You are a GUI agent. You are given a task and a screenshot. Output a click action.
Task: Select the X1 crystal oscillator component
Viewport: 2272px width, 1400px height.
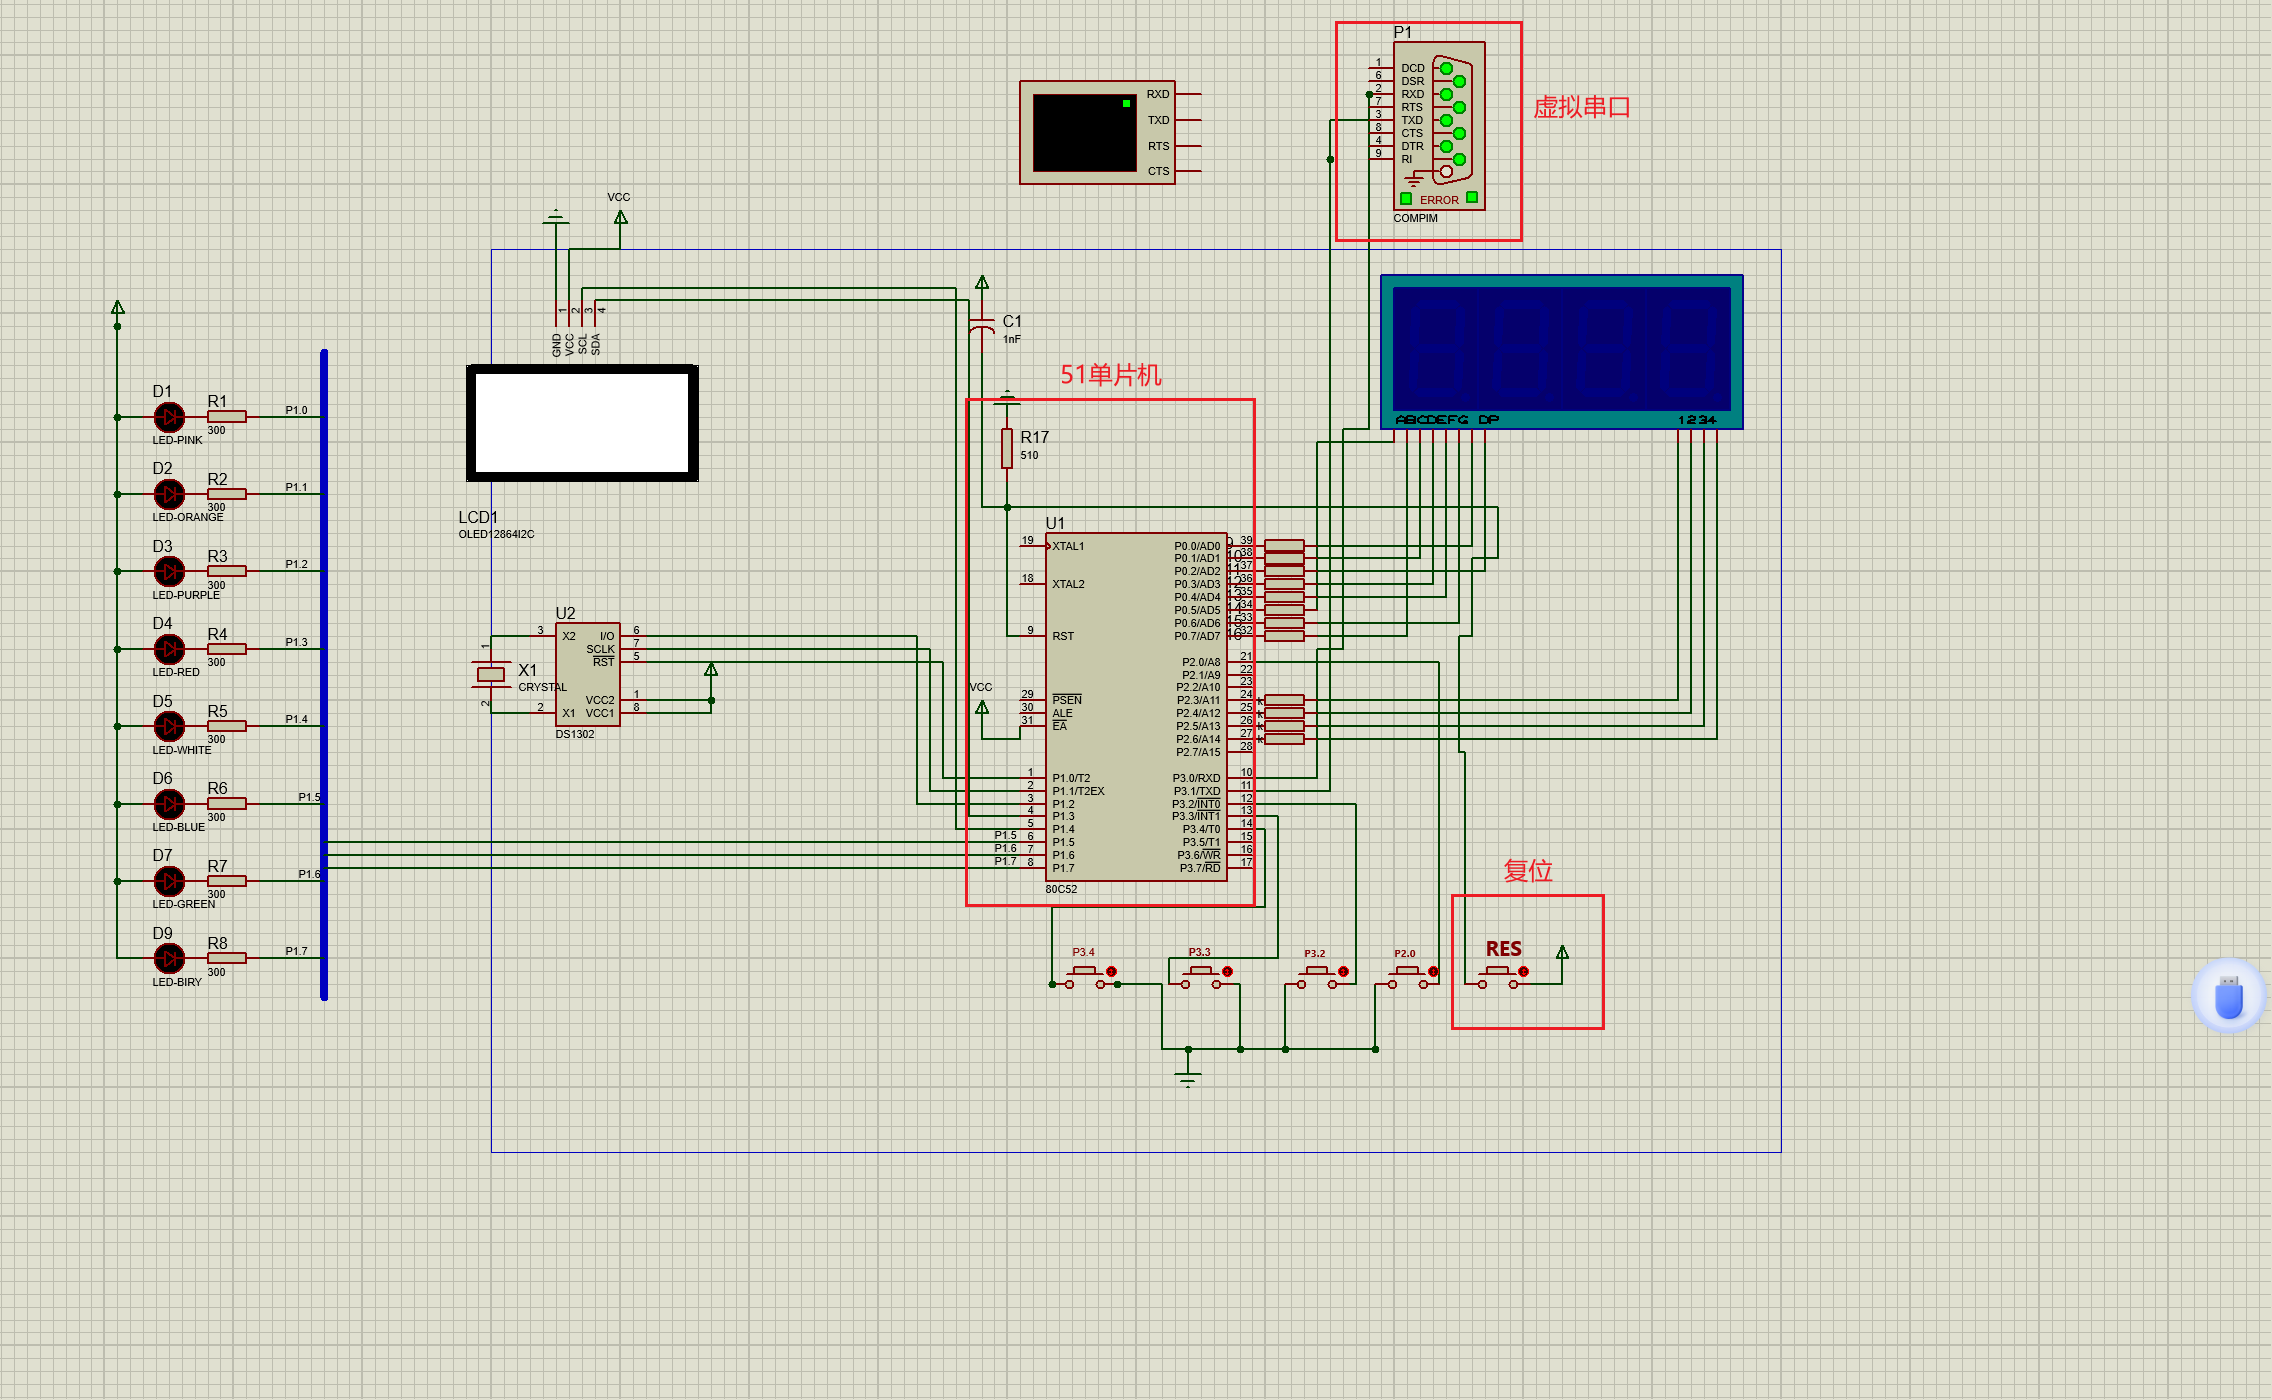coord(490,674)
